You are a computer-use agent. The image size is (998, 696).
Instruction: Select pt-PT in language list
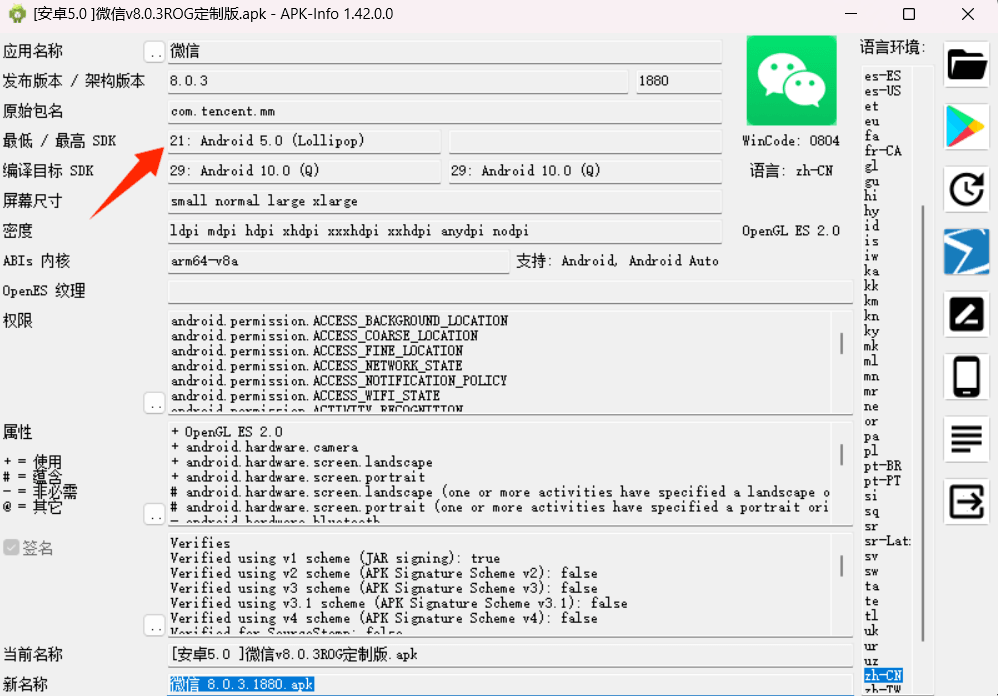[x=883, y=481]
